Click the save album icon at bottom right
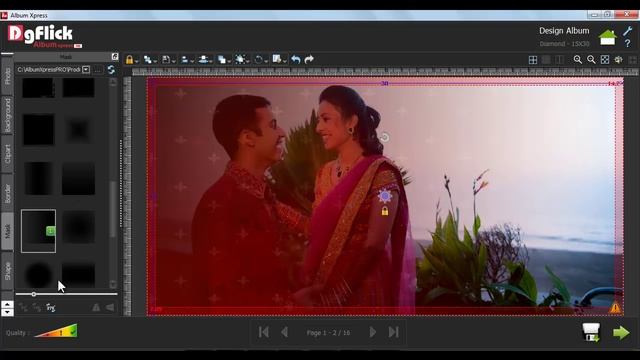 tap(591, 332)
